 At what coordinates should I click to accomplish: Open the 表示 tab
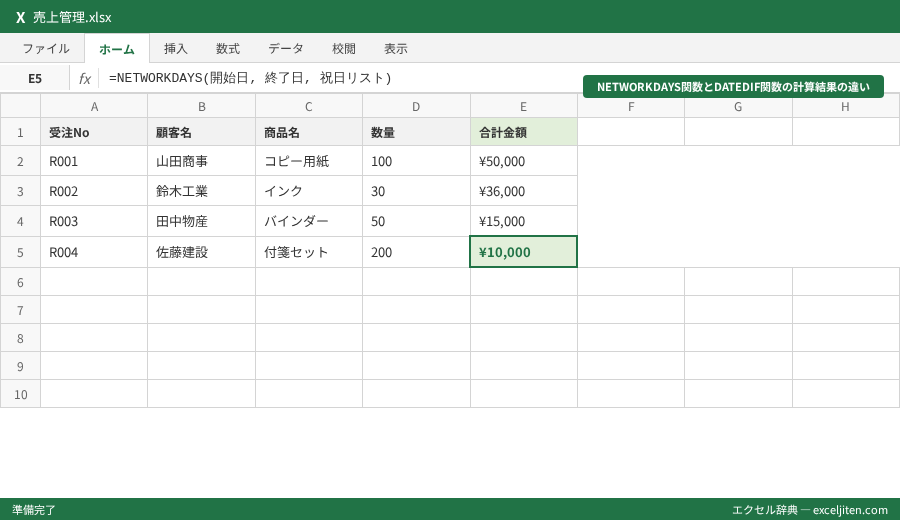tap(396, 49)
